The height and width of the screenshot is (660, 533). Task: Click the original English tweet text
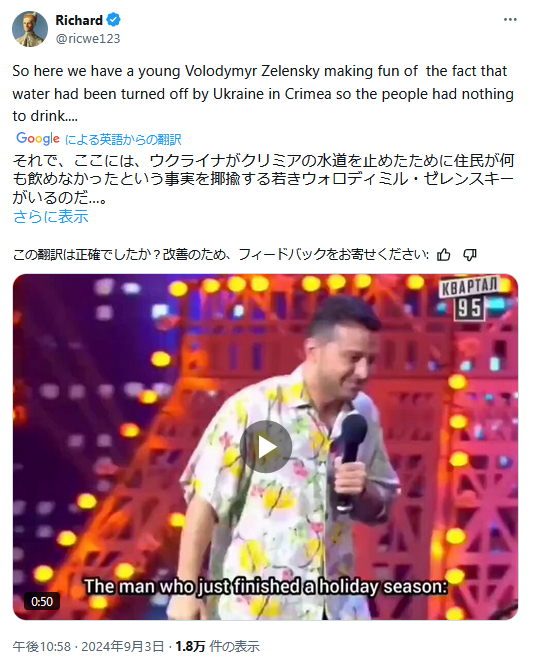[x=263, y=93]
